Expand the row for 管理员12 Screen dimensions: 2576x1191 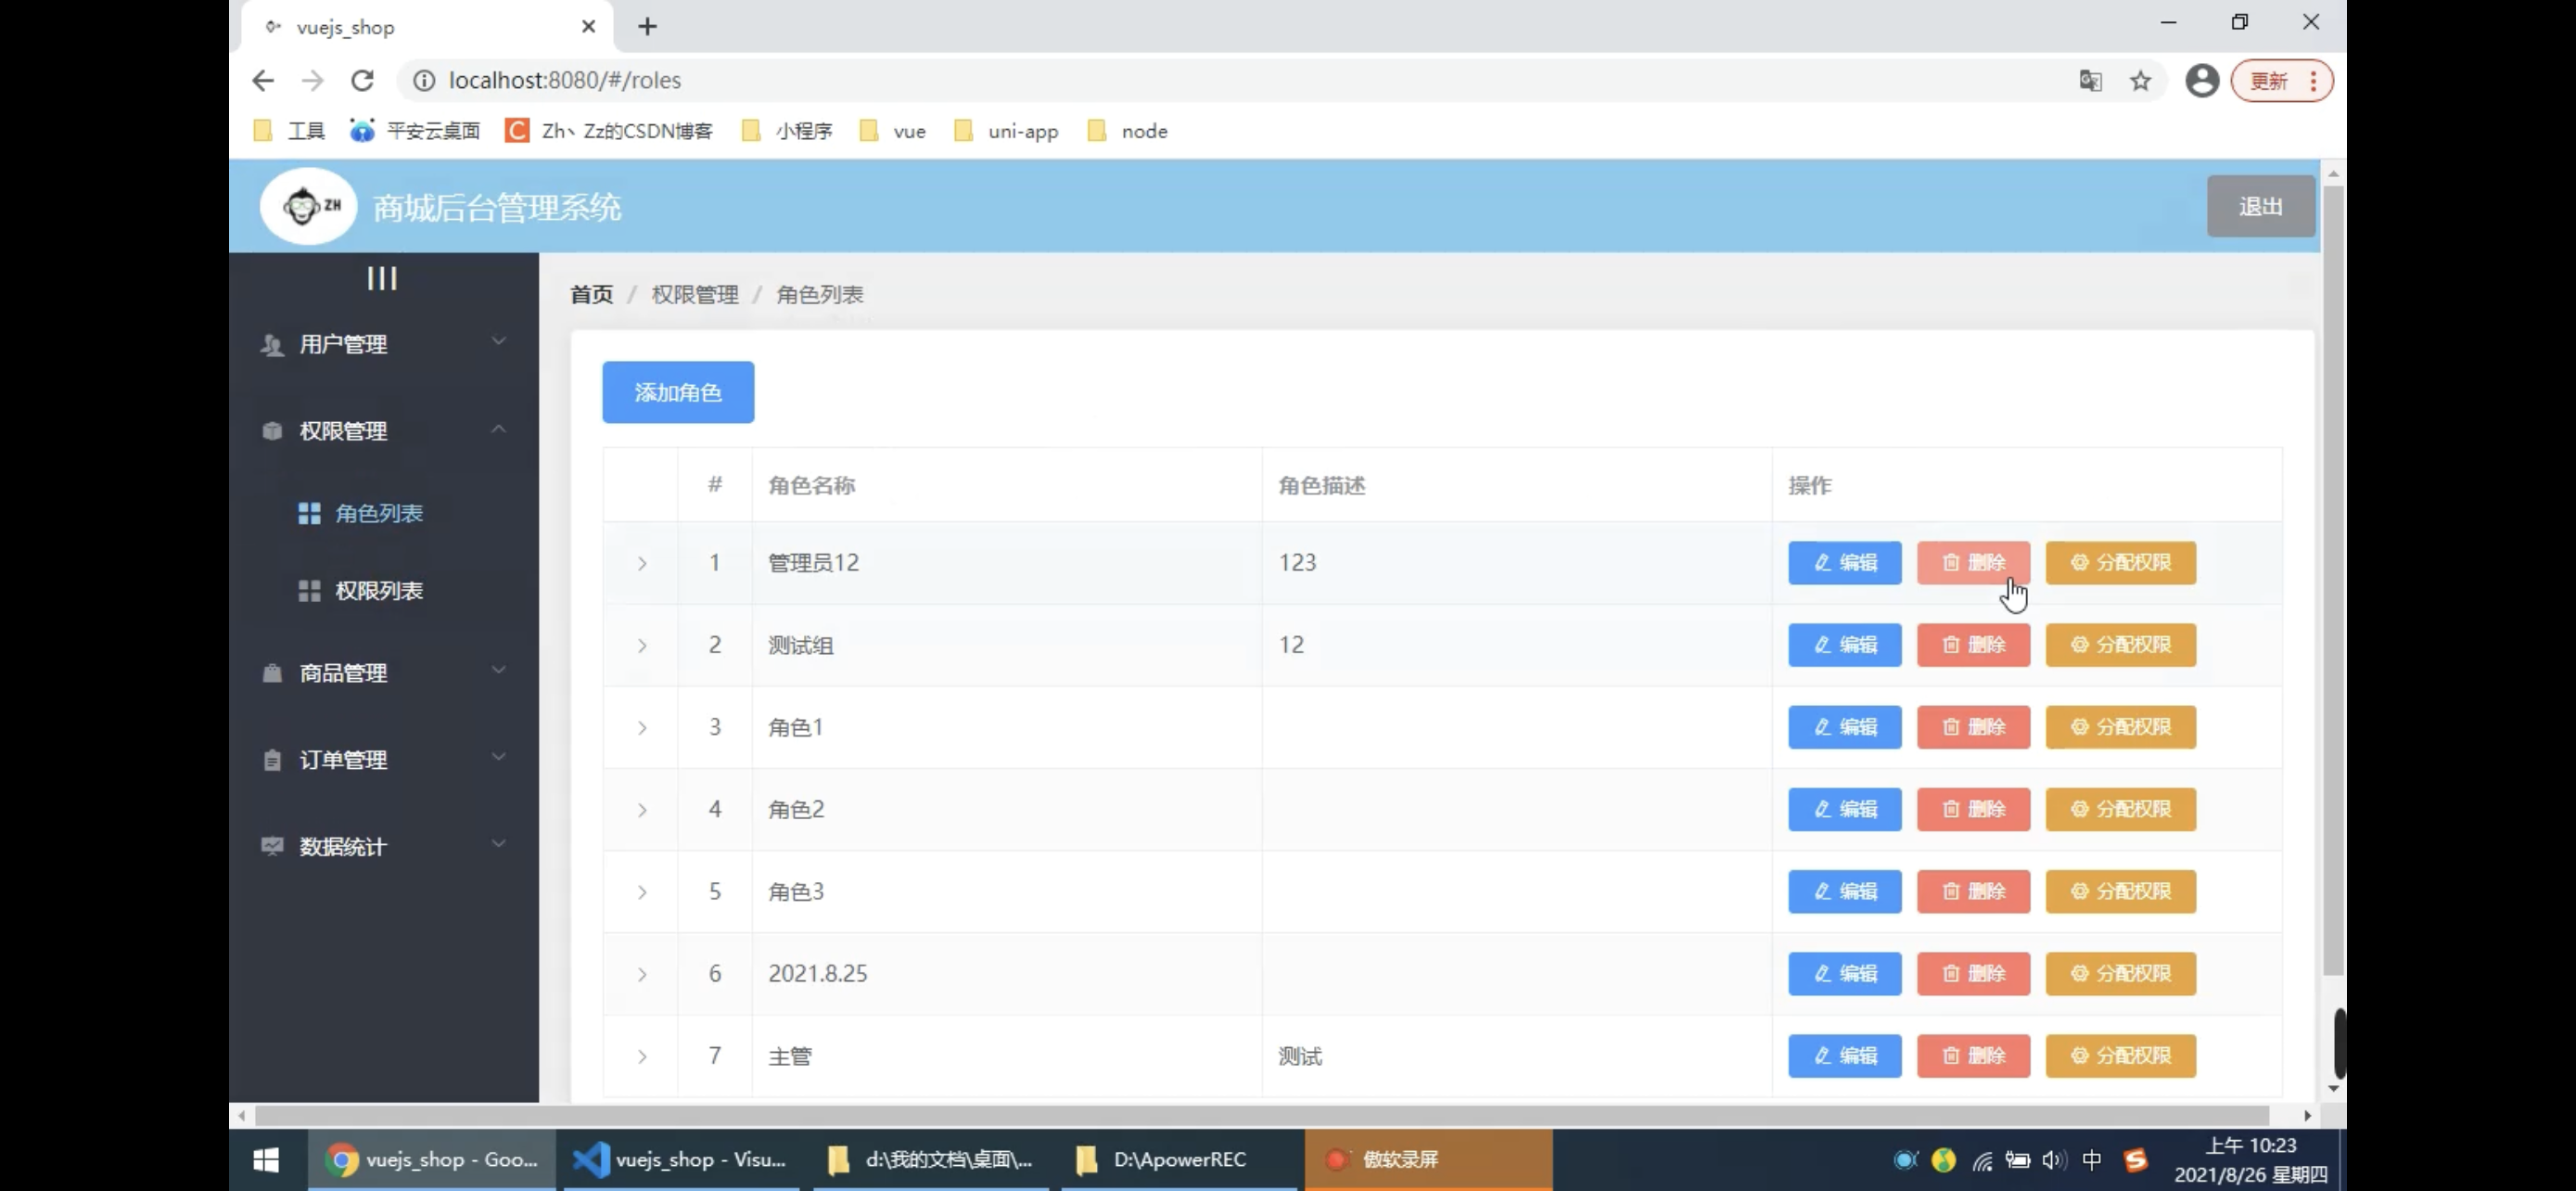[642, 564]
